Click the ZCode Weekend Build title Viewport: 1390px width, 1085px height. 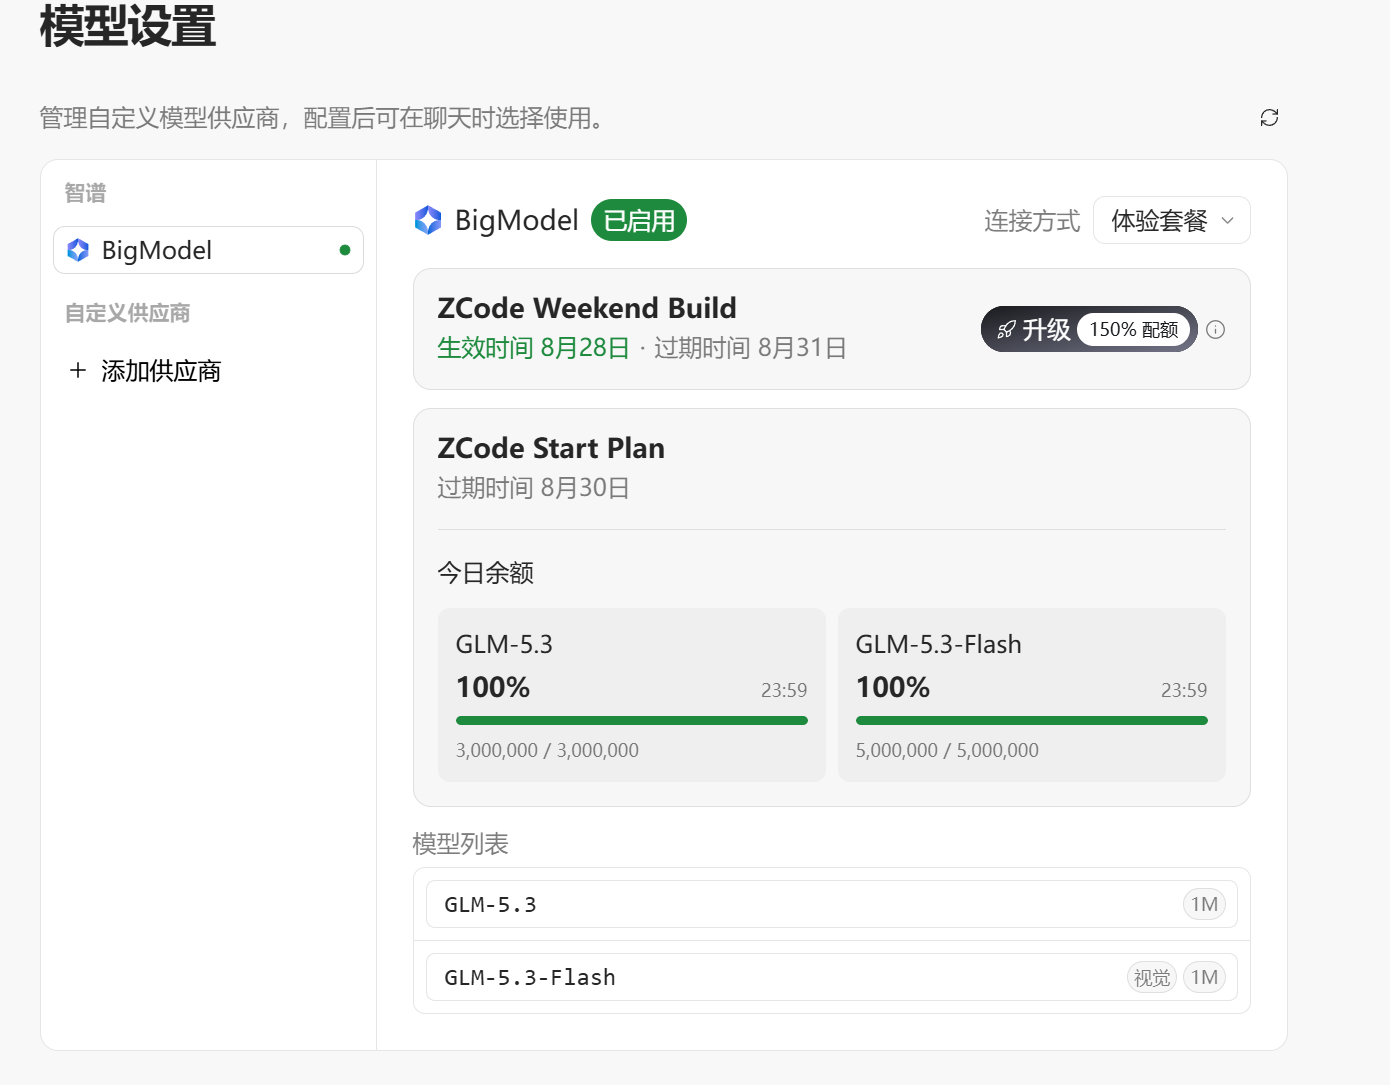tap(587, 308)
